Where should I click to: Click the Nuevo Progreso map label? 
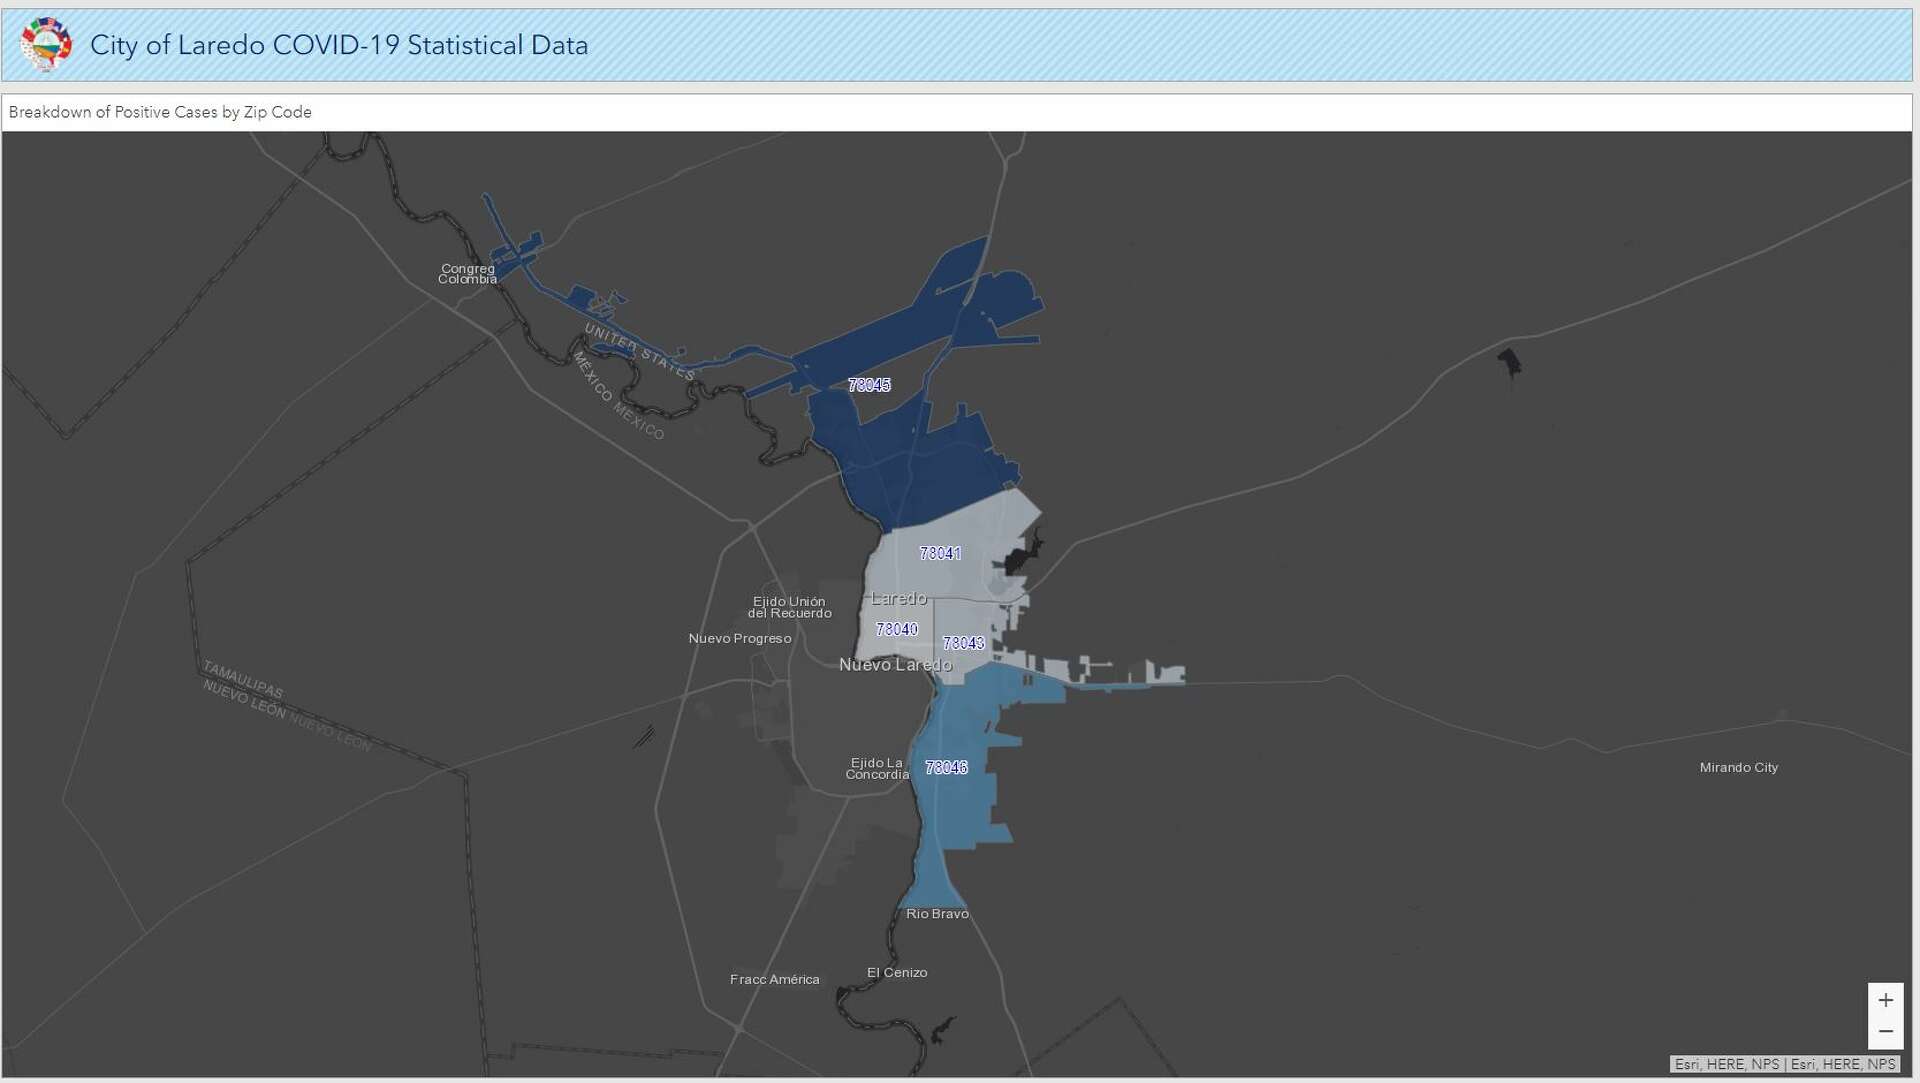pos(740,639)
